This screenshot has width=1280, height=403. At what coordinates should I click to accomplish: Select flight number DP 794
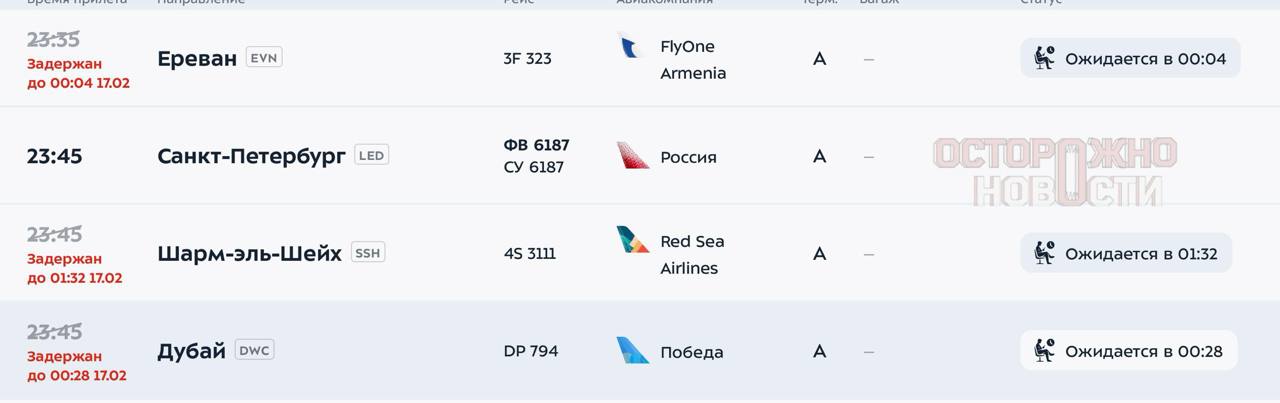pyautogui.click(x=531, y=351)
